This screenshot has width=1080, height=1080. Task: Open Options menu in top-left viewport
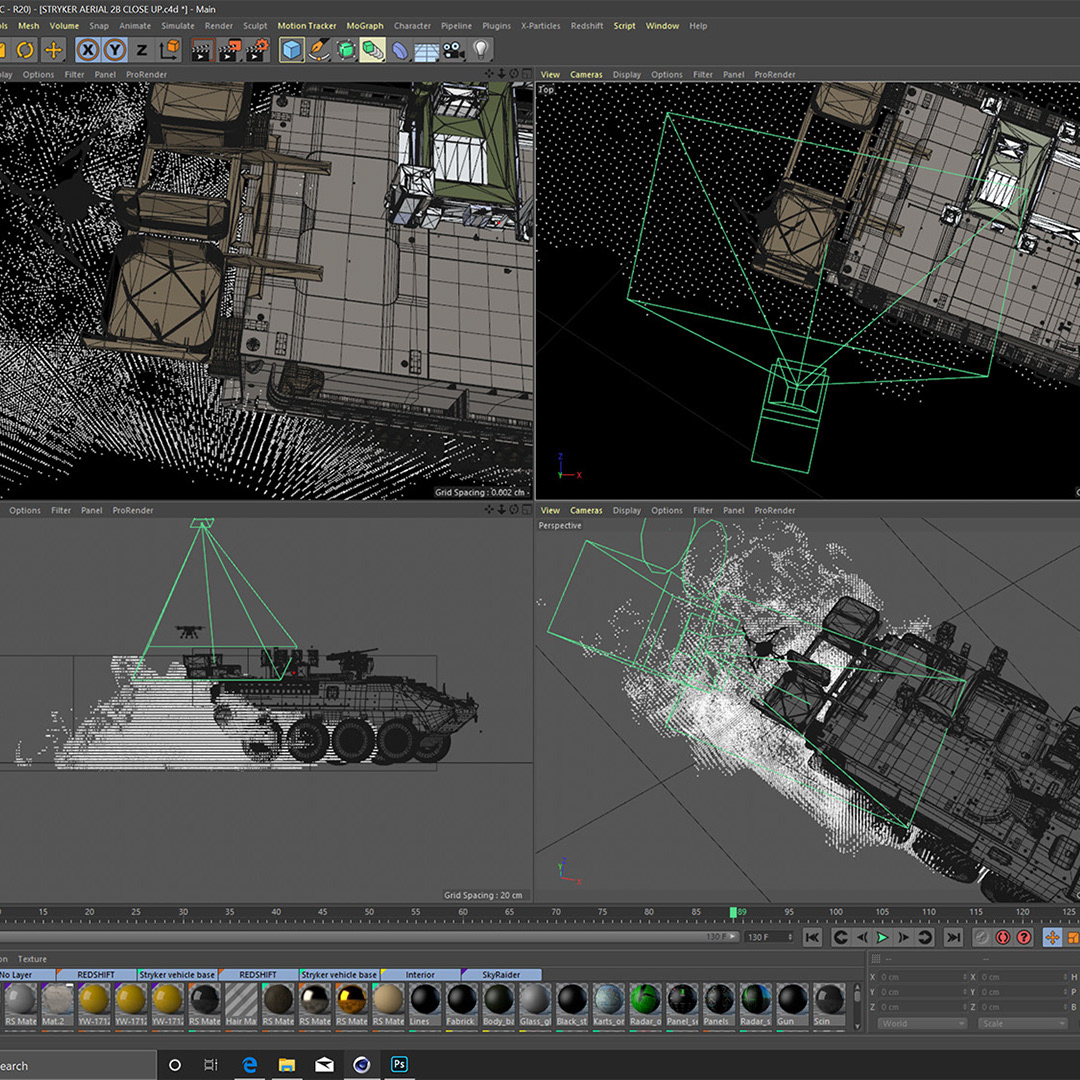(38, 74)
